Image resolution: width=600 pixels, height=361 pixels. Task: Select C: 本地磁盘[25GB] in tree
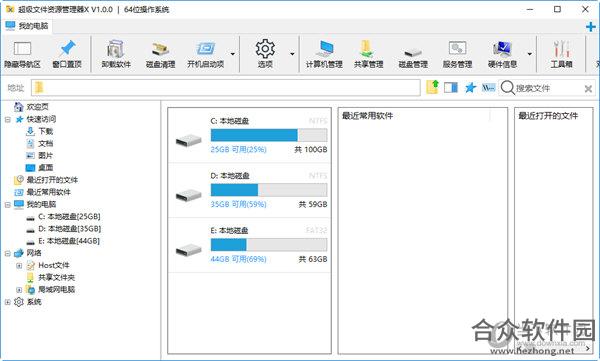tap(69, 217)
